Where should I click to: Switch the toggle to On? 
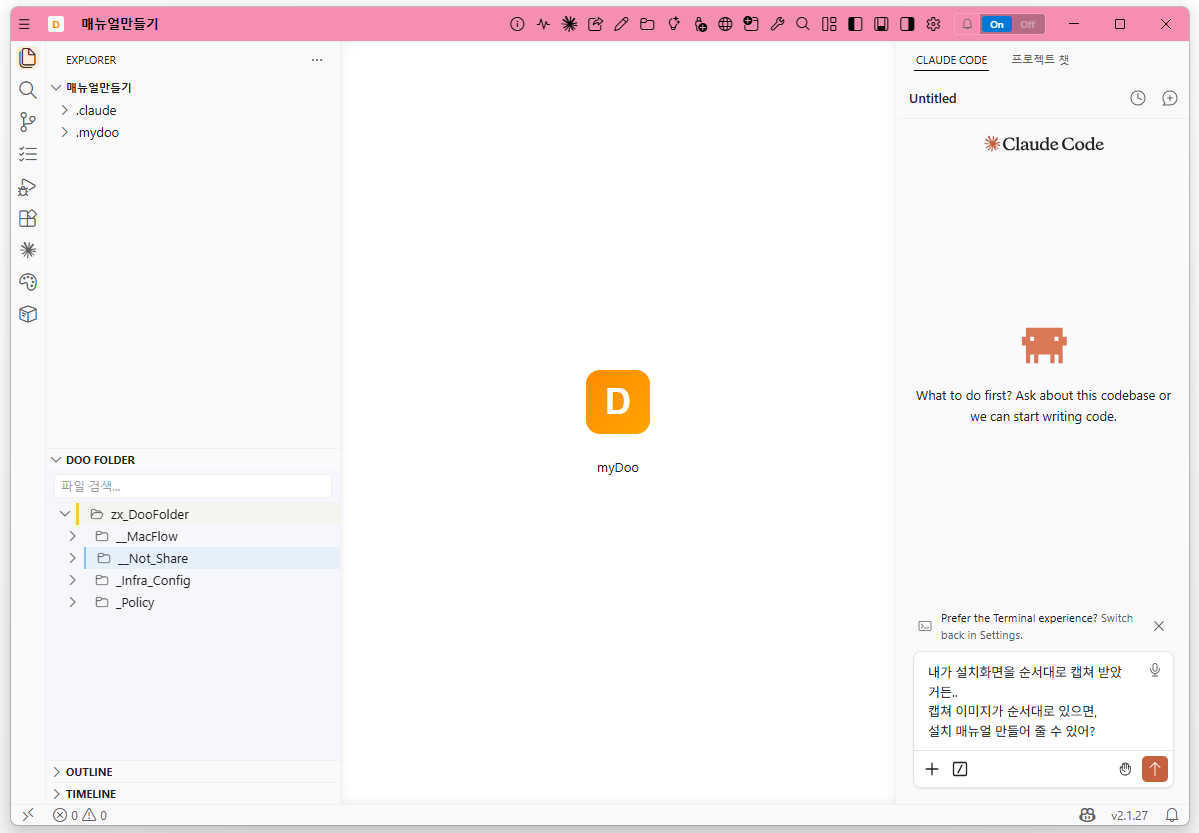(996, 24)
